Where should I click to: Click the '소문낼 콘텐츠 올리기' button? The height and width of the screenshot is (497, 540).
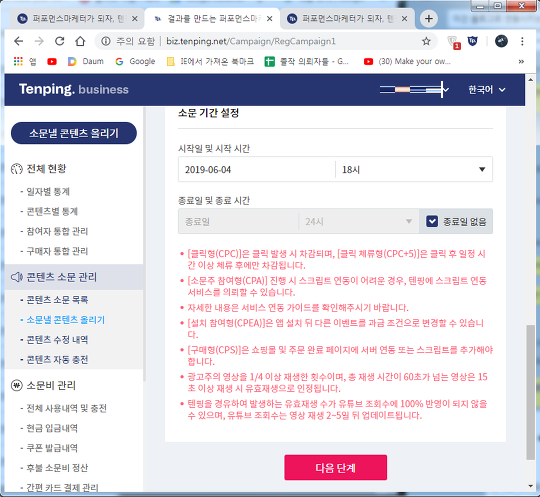coord(74,133)
